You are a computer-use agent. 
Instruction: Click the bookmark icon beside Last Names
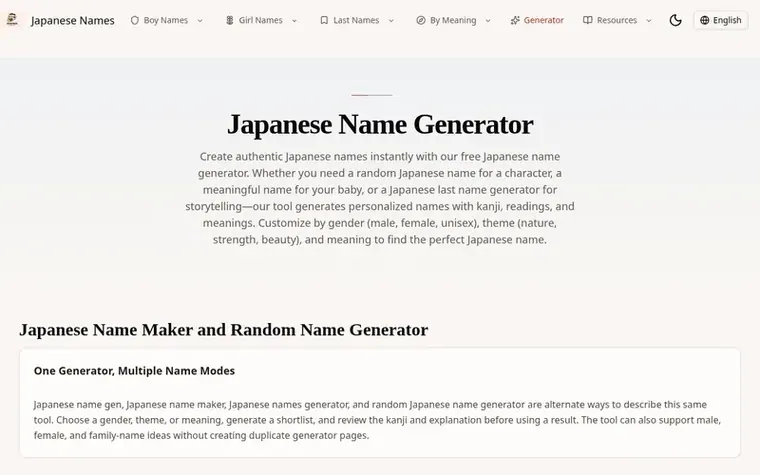tap(324, 20)
